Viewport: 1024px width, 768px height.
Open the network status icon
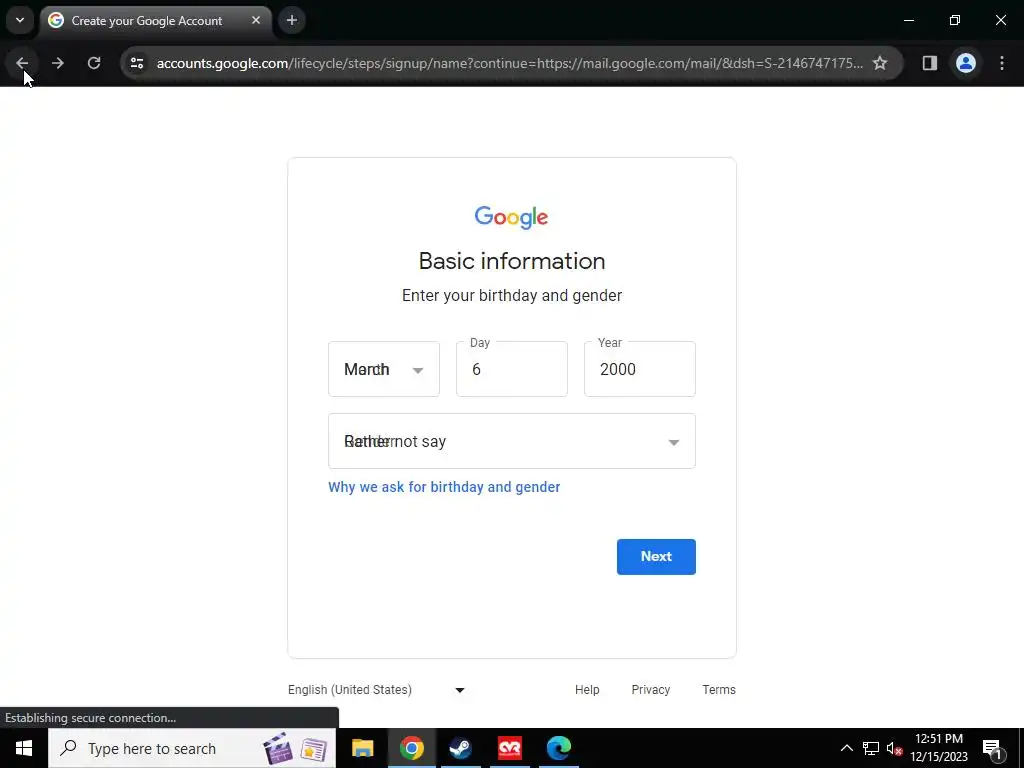coord(871,748)
